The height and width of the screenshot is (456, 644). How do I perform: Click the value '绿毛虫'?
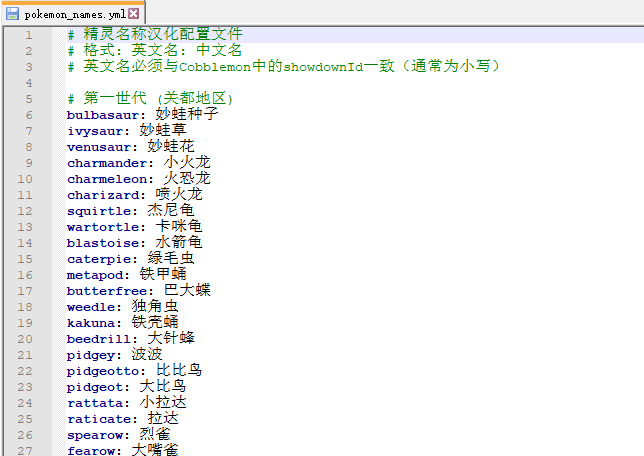click(171, 258)
